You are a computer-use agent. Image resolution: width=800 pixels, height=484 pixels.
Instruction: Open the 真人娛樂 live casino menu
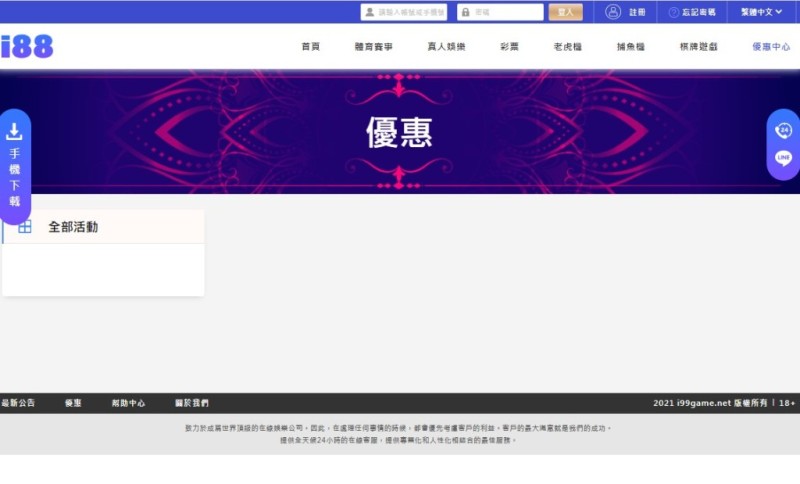tap(446, 47)
